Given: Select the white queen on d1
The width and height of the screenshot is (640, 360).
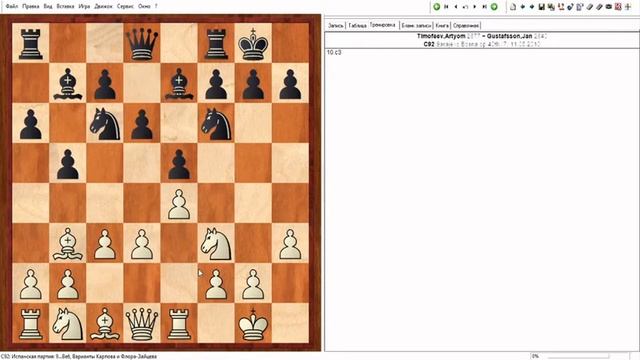Looking at the screenshot, I should (142, 323).
